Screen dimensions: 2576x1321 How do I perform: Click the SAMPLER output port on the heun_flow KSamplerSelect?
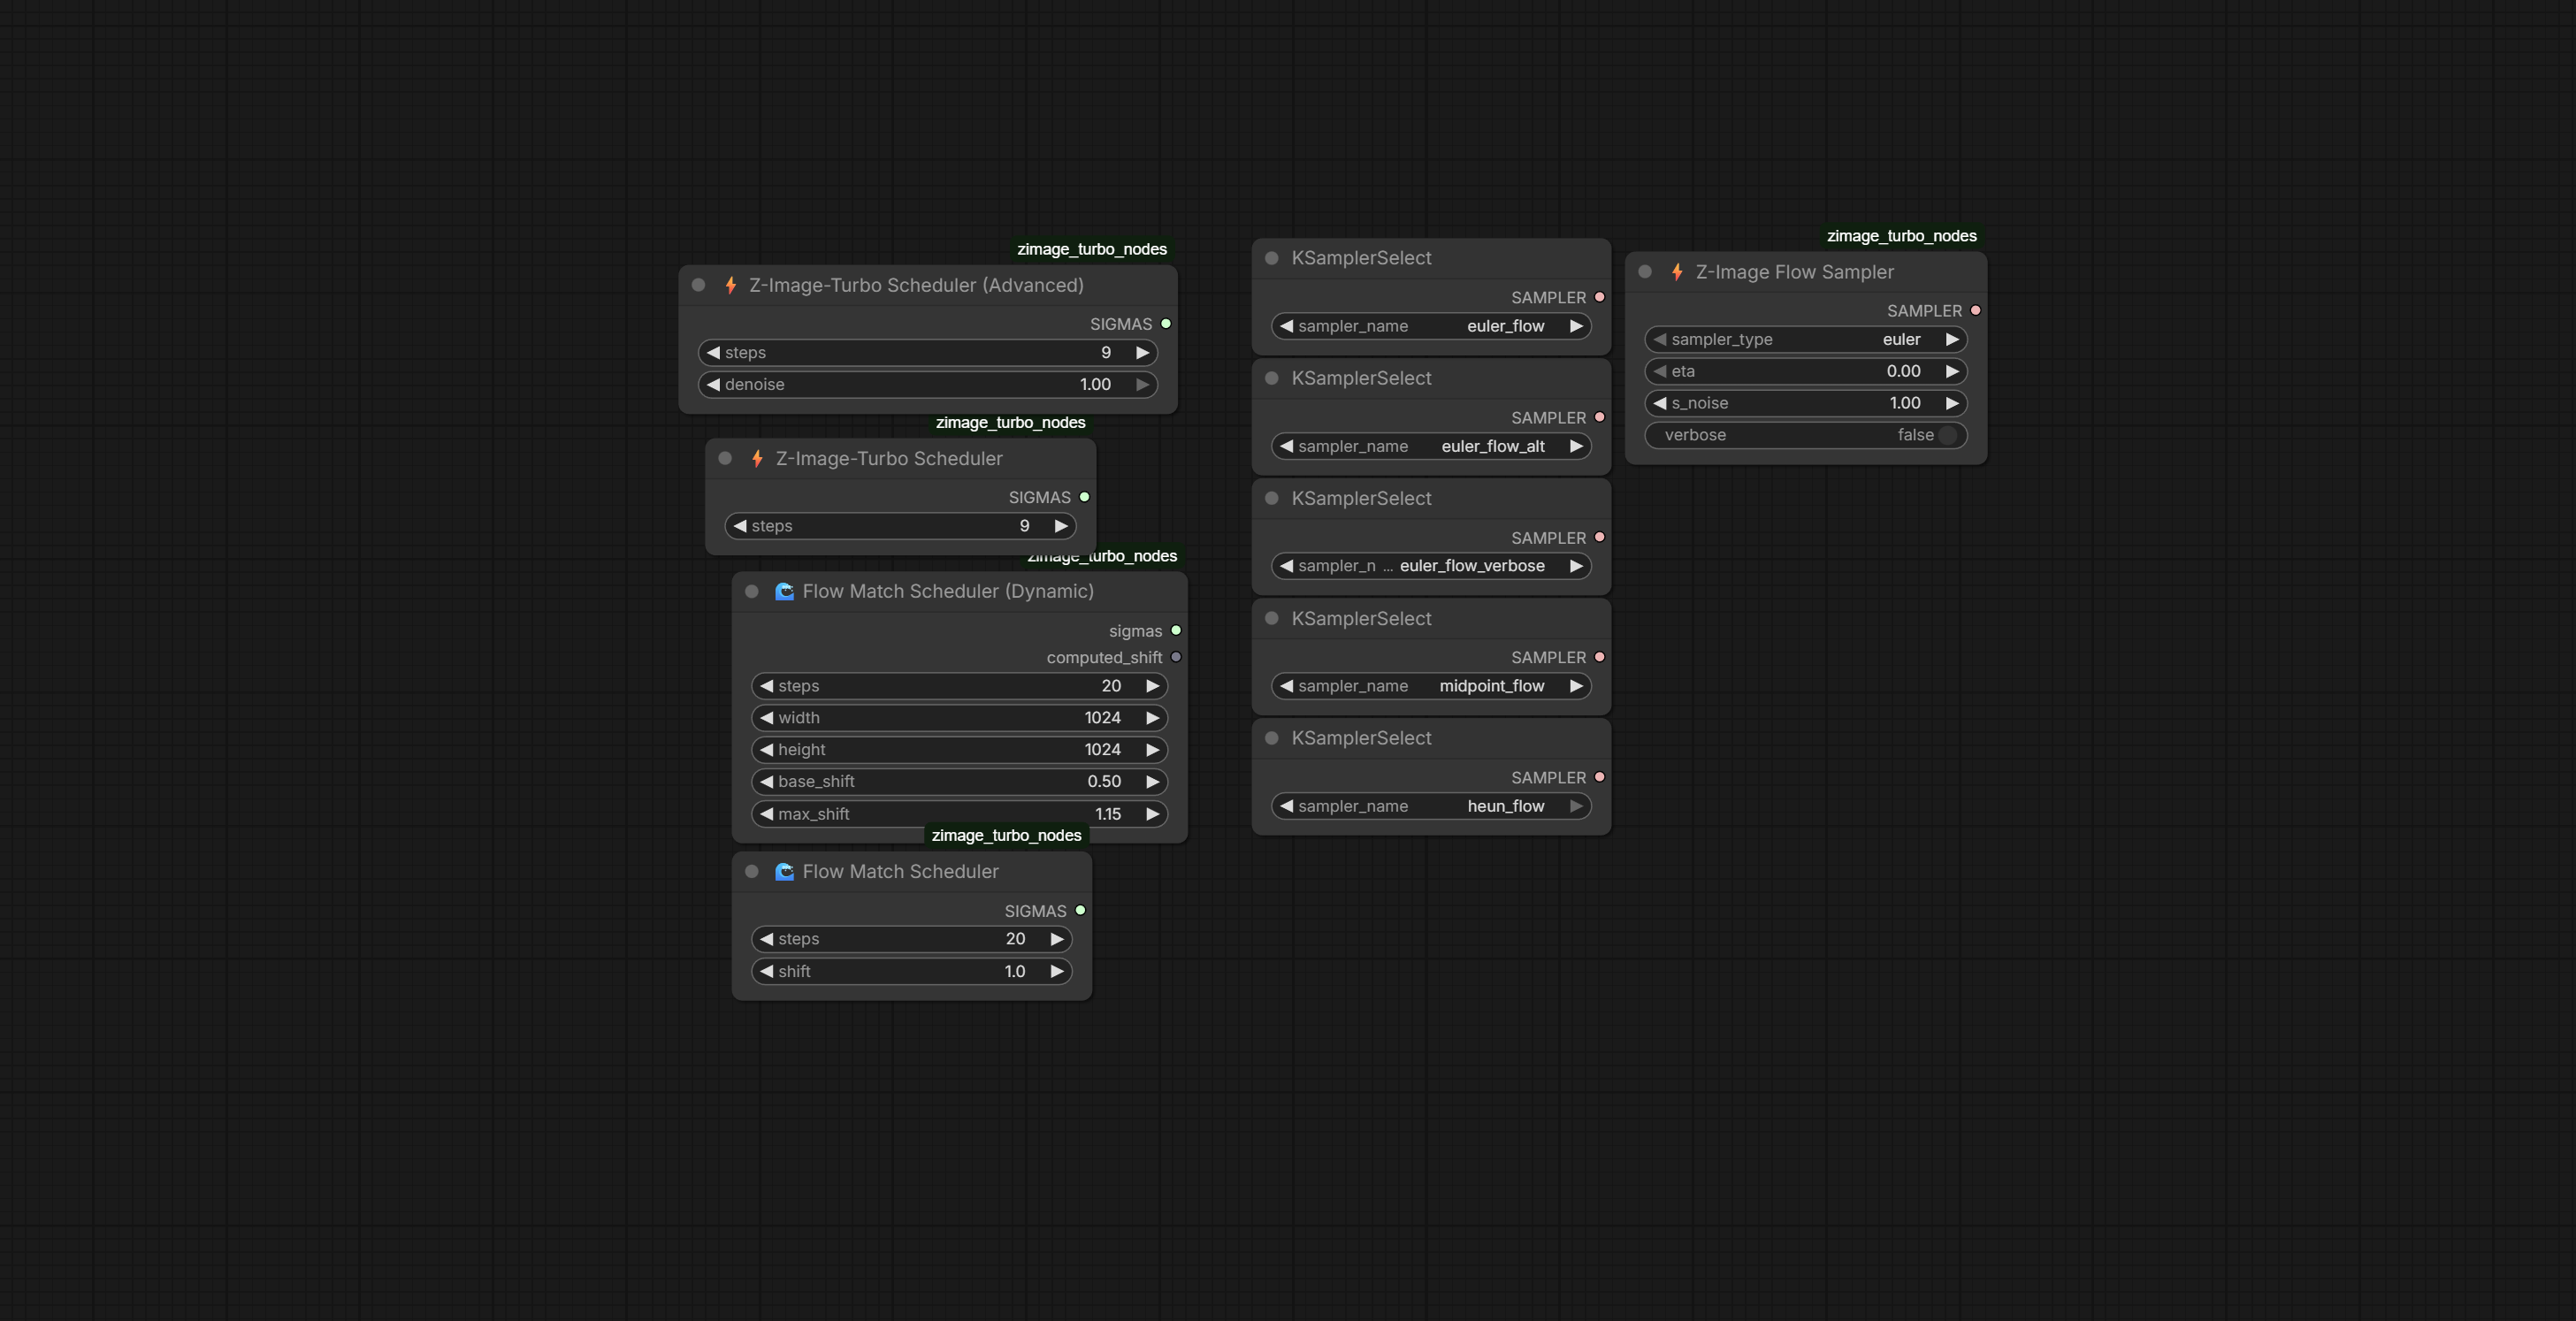[x=1600, y=777]
